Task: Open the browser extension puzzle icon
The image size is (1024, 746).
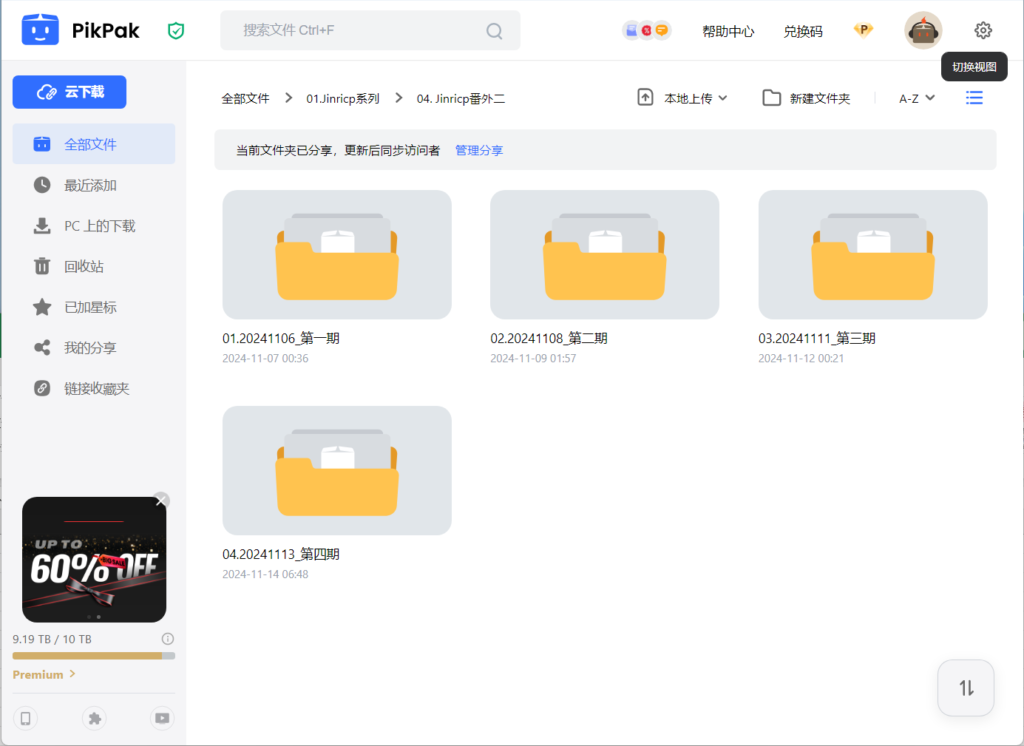Action: click(94, 718)
